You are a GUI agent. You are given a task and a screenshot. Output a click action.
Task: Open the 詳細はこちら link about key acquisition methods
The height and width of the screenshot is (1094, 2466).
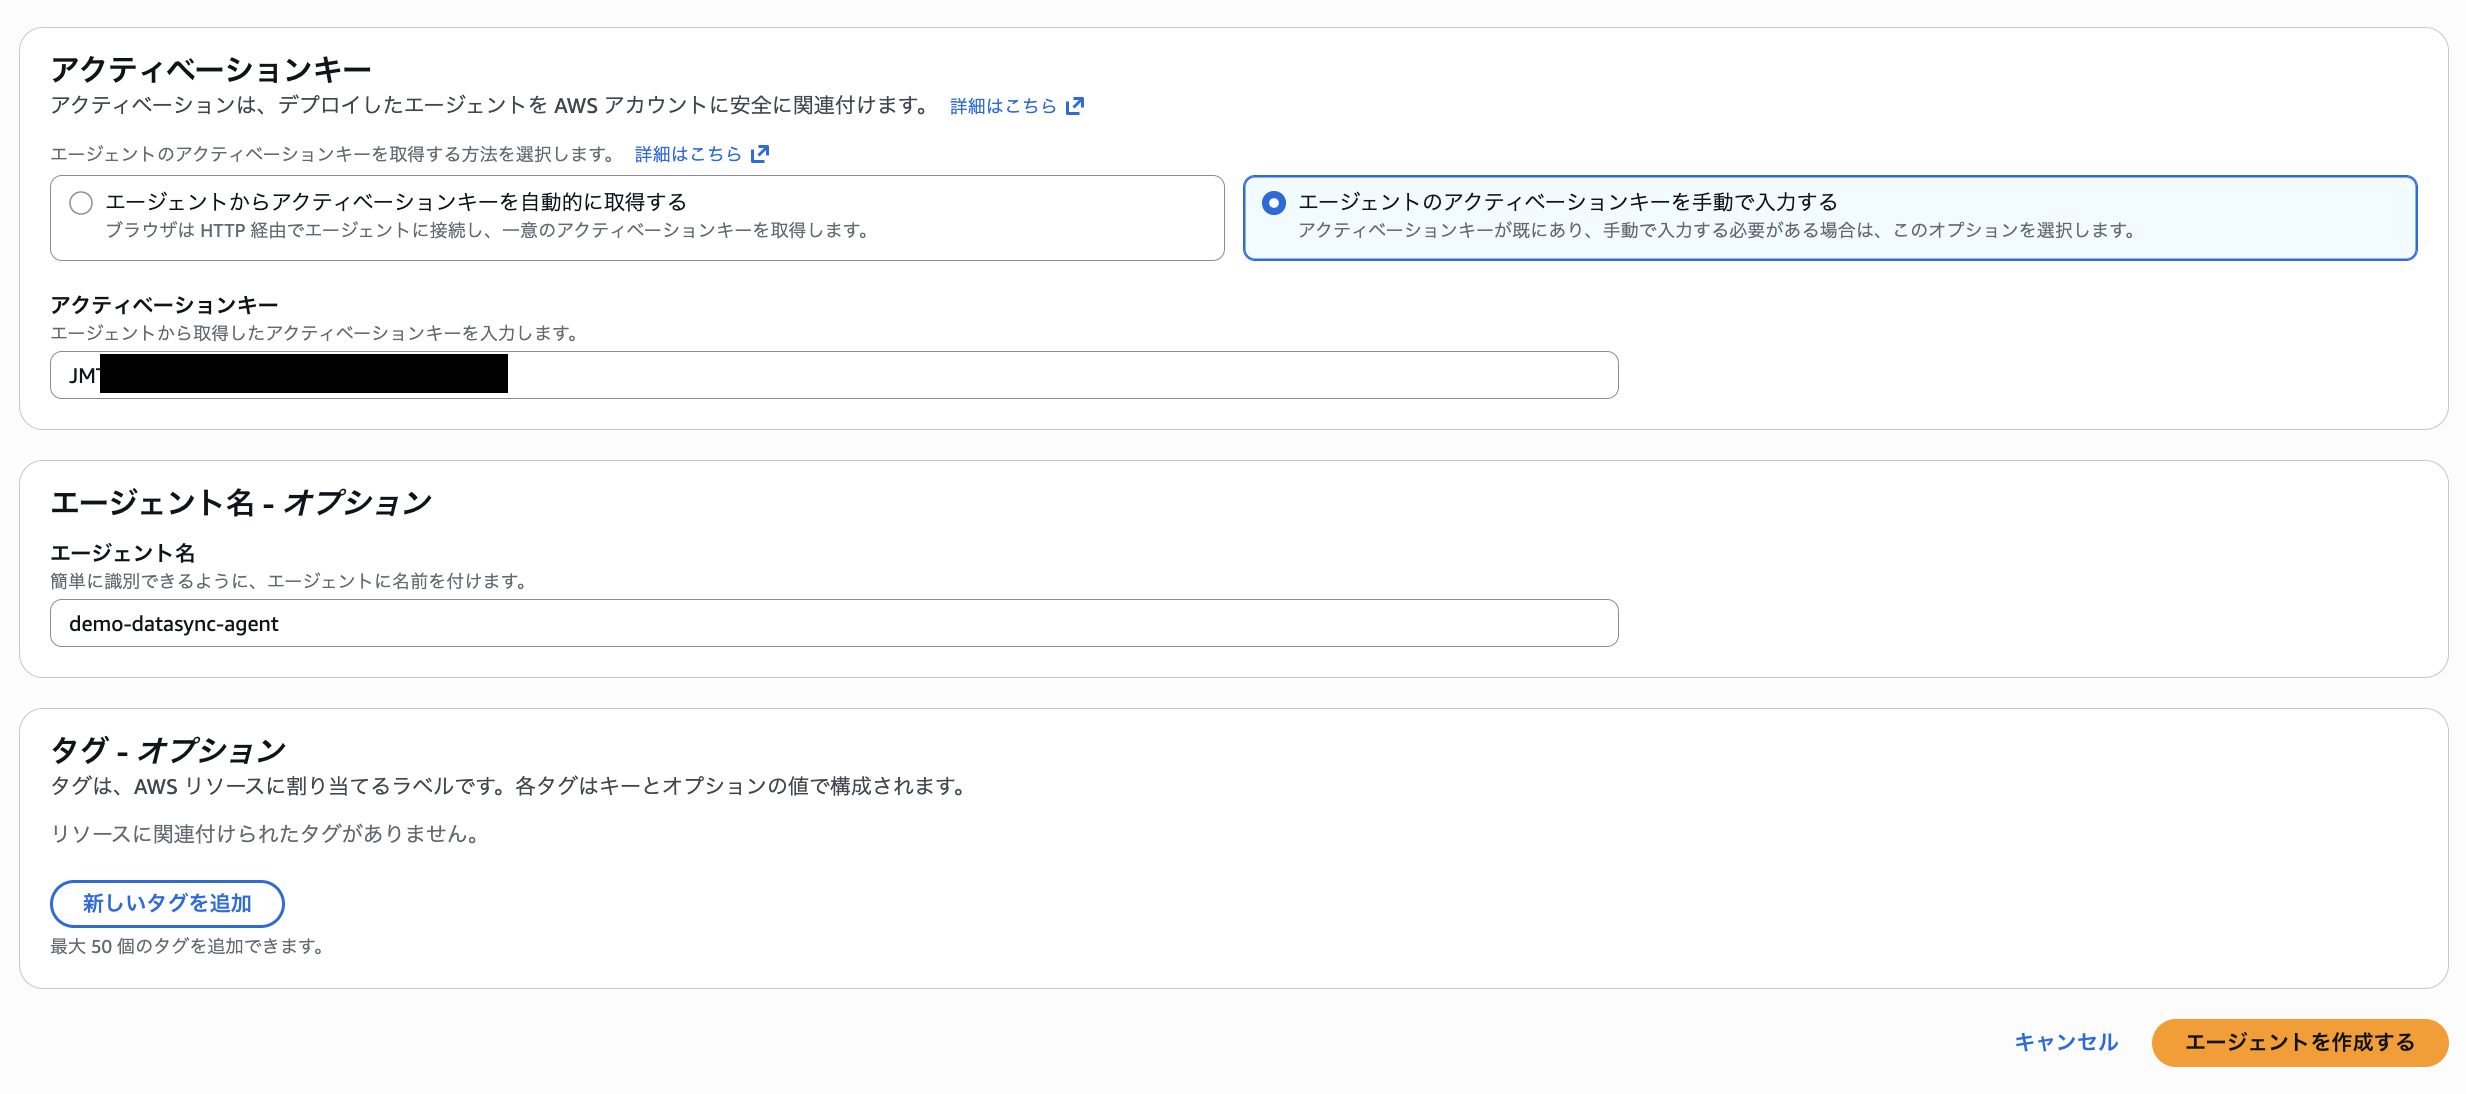(x=687, y=152)
